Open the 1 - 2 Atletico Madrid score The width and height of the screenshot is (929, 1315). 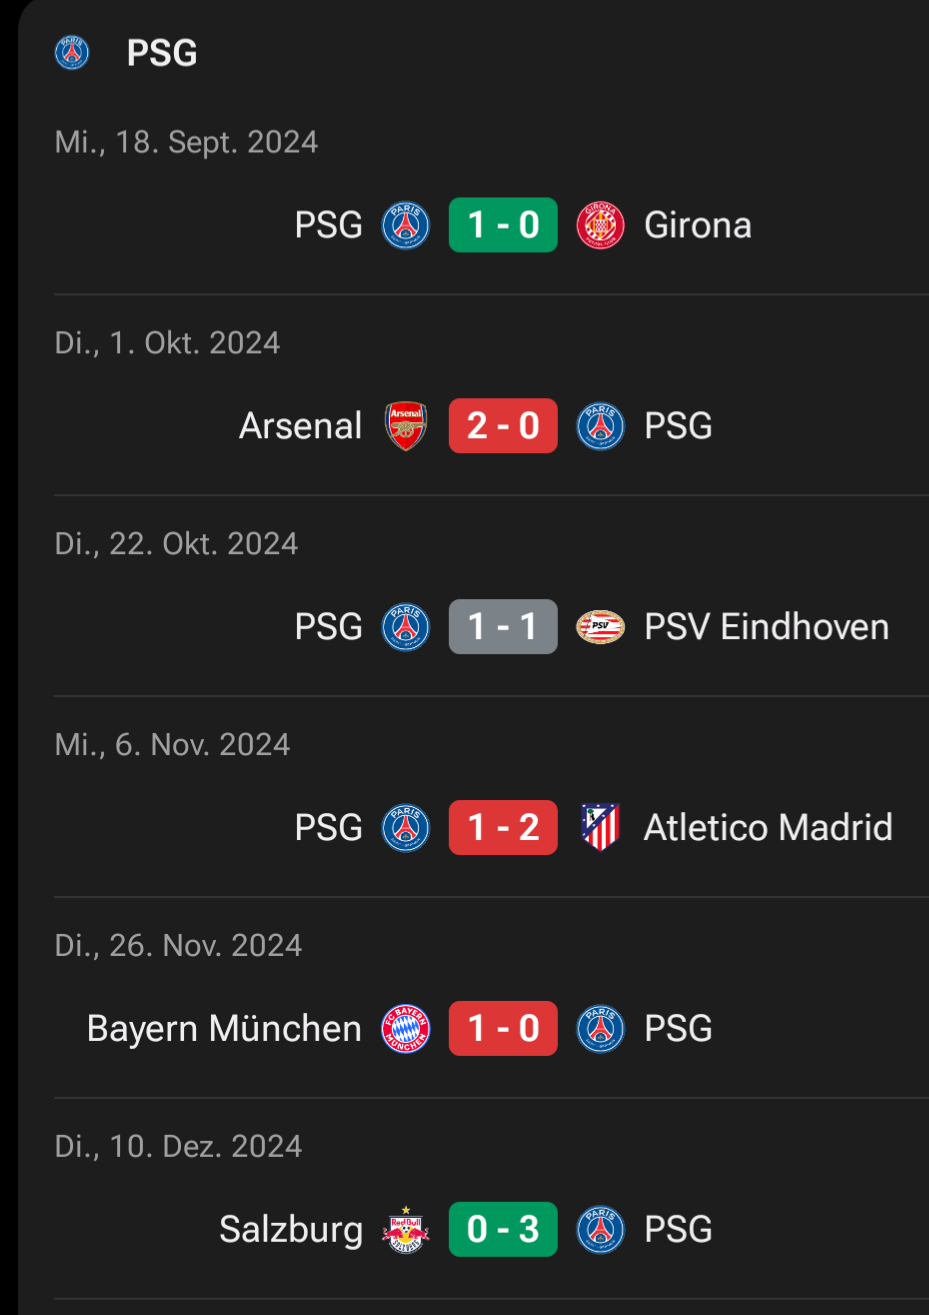(x=503, y=828)
